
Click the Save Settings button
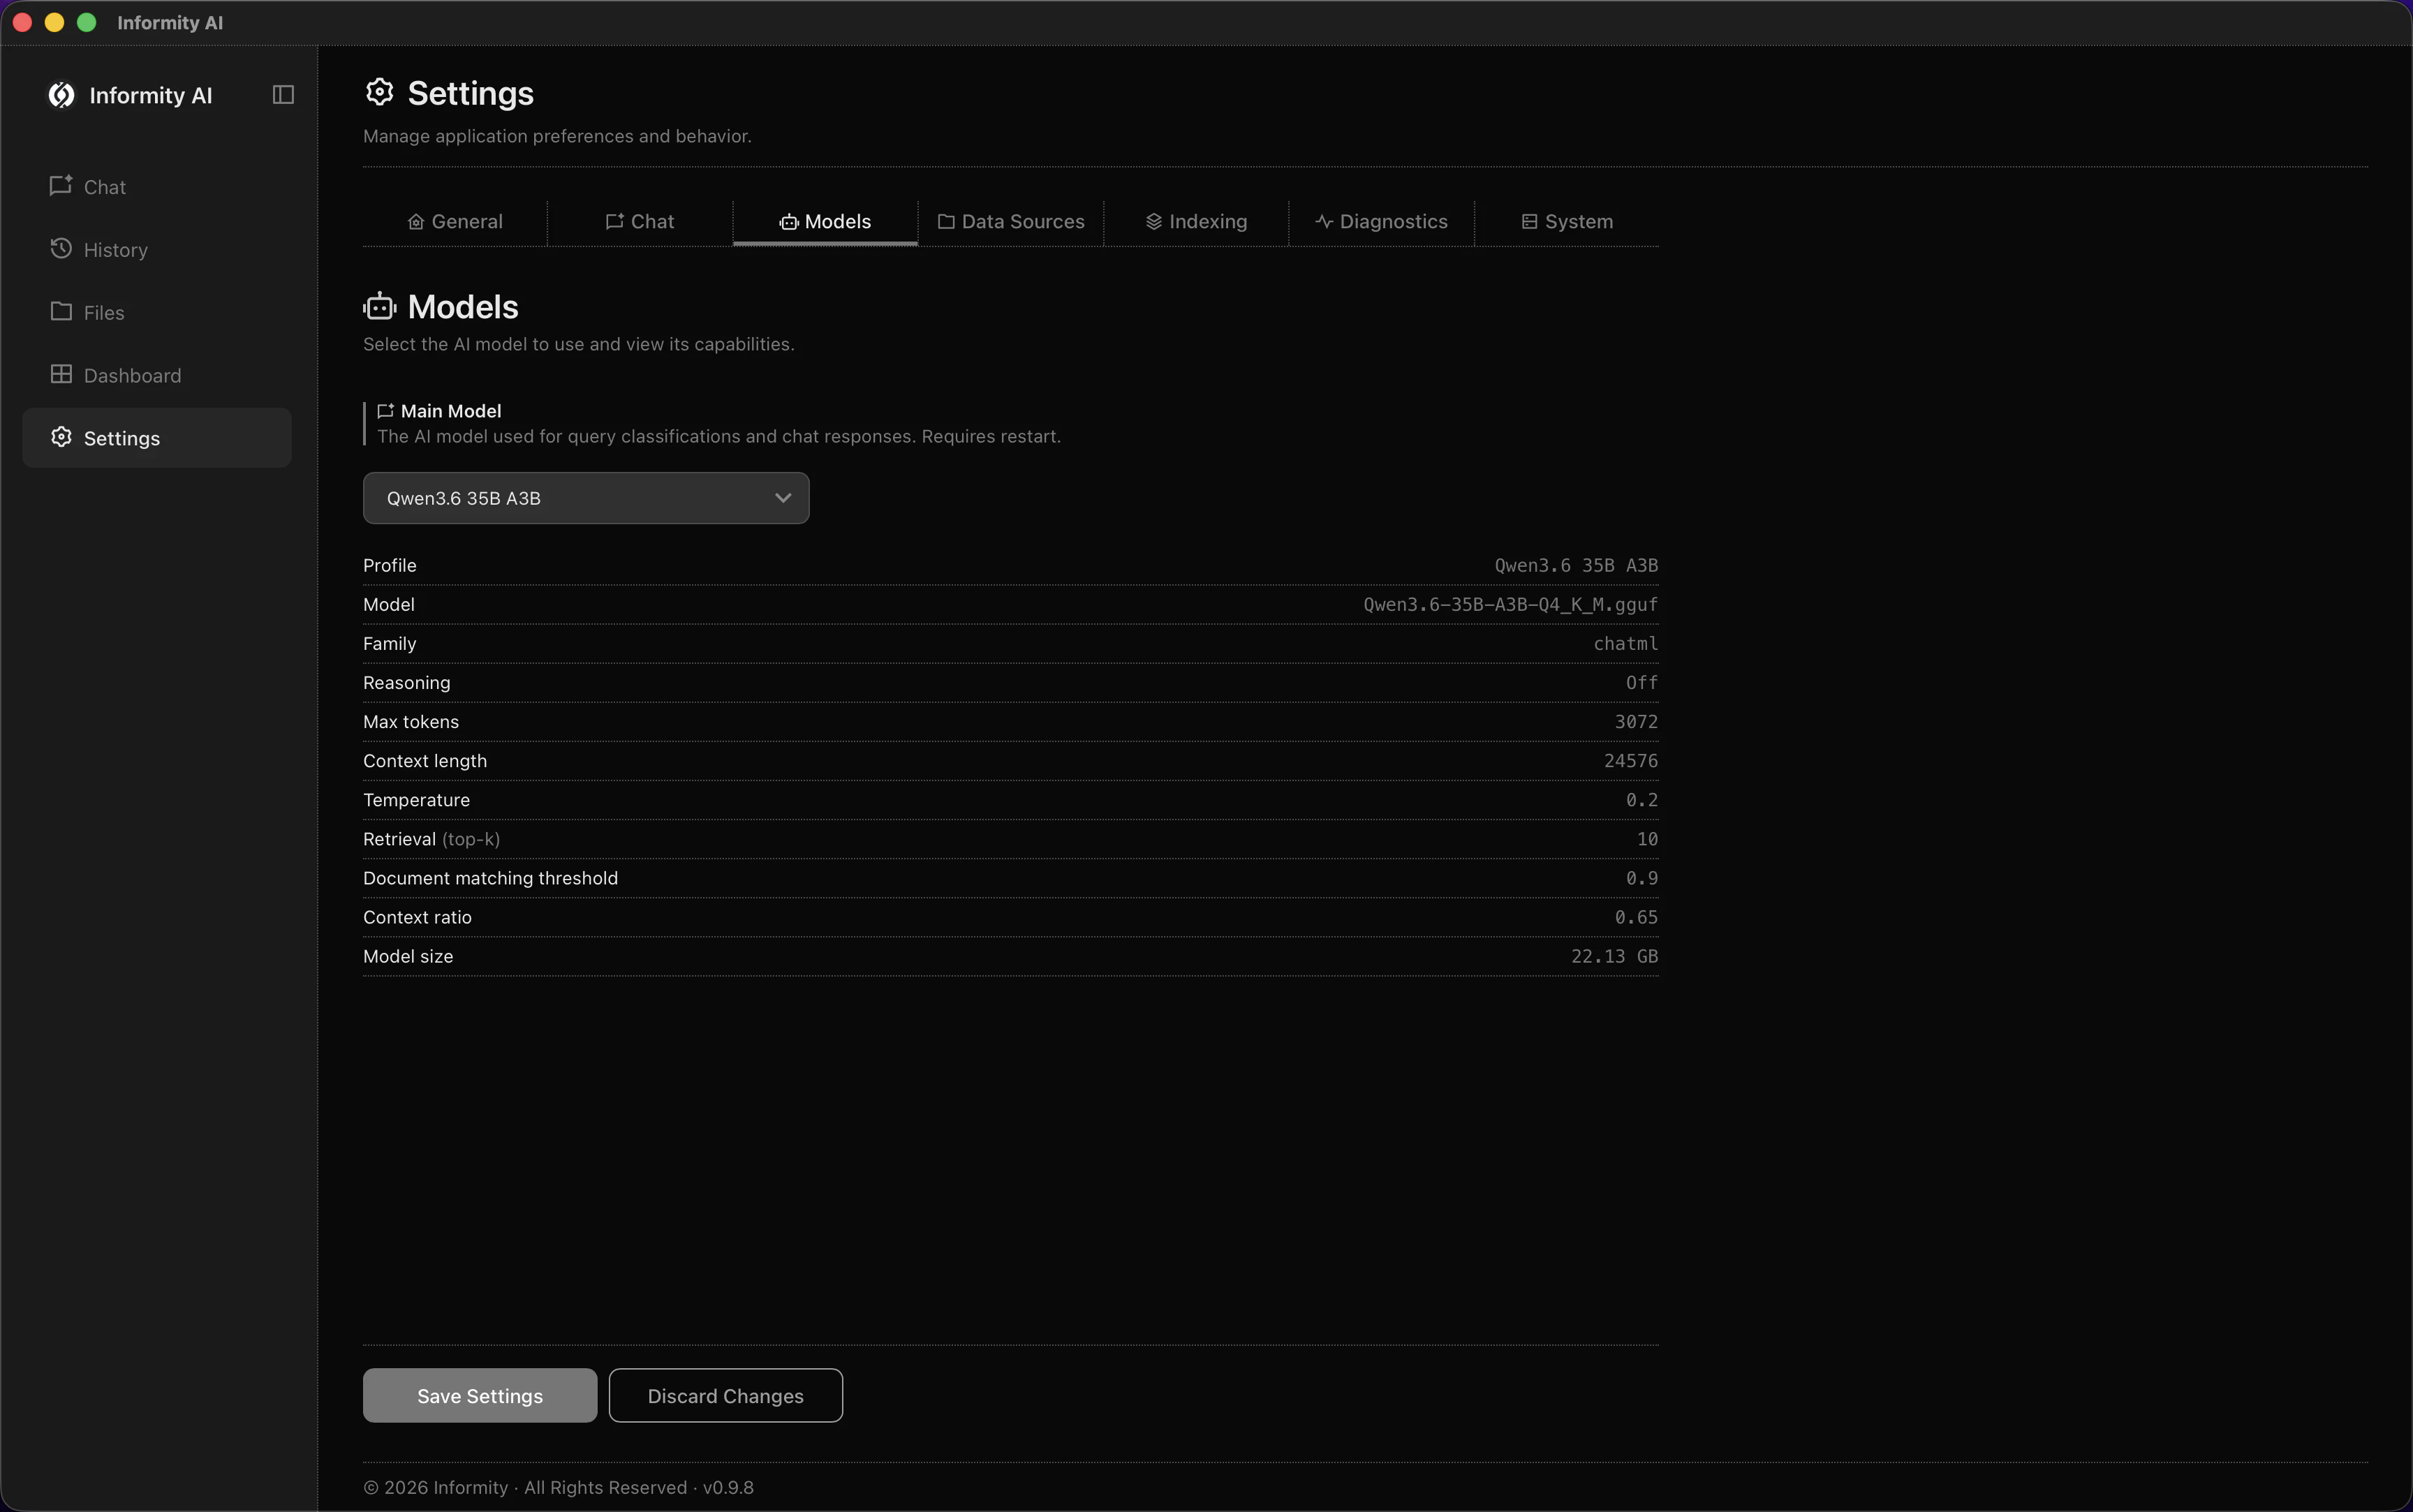tap(480, 1396)
